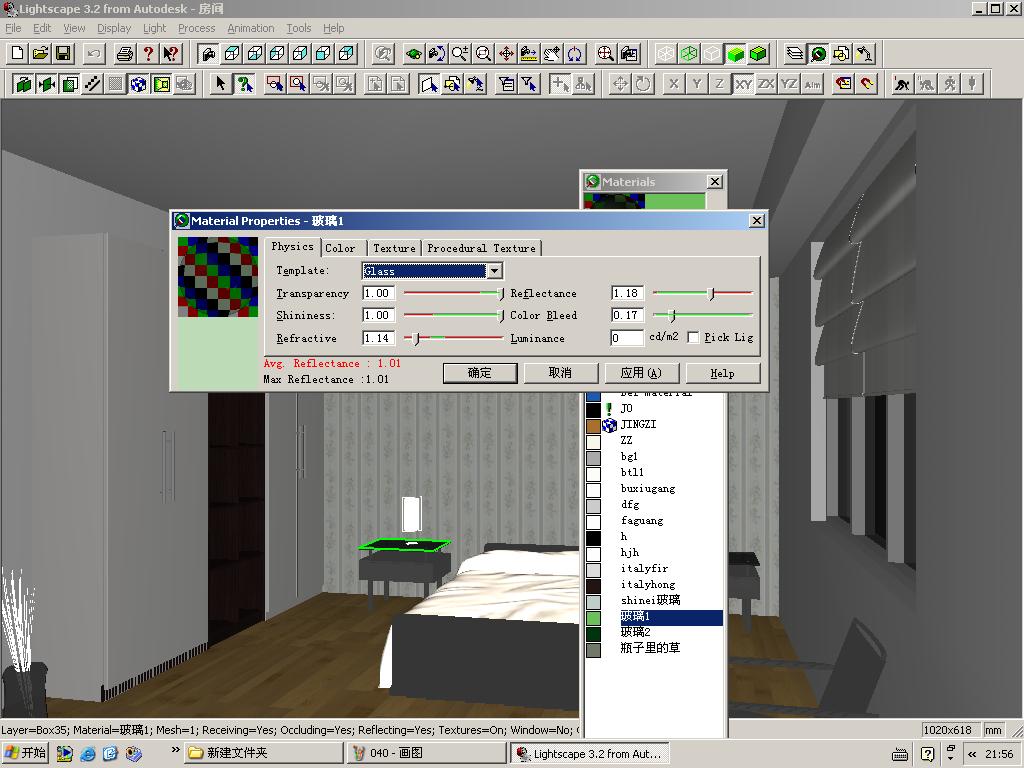Click the Refractive value input field
The height and width of the screenshot is (768, 1024).
pyautogui.click(x=377, y=338)
